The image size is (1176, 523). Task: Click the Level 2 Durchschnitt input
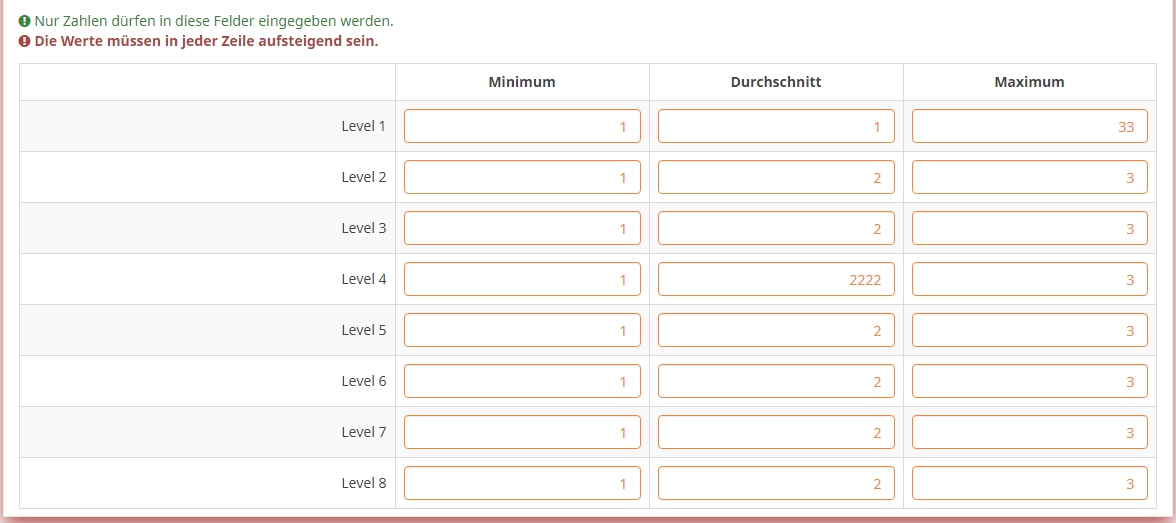coord(776,177)
